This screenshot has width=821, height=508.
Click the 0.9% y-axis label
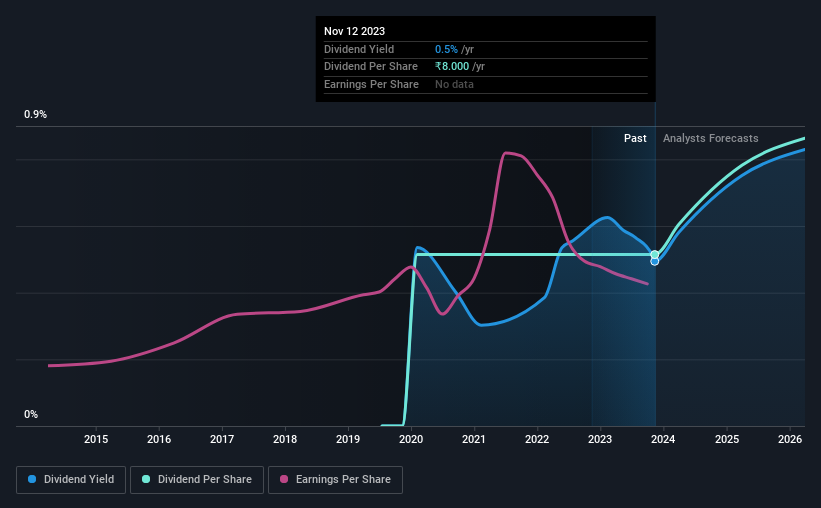click(x=35, y=114)
